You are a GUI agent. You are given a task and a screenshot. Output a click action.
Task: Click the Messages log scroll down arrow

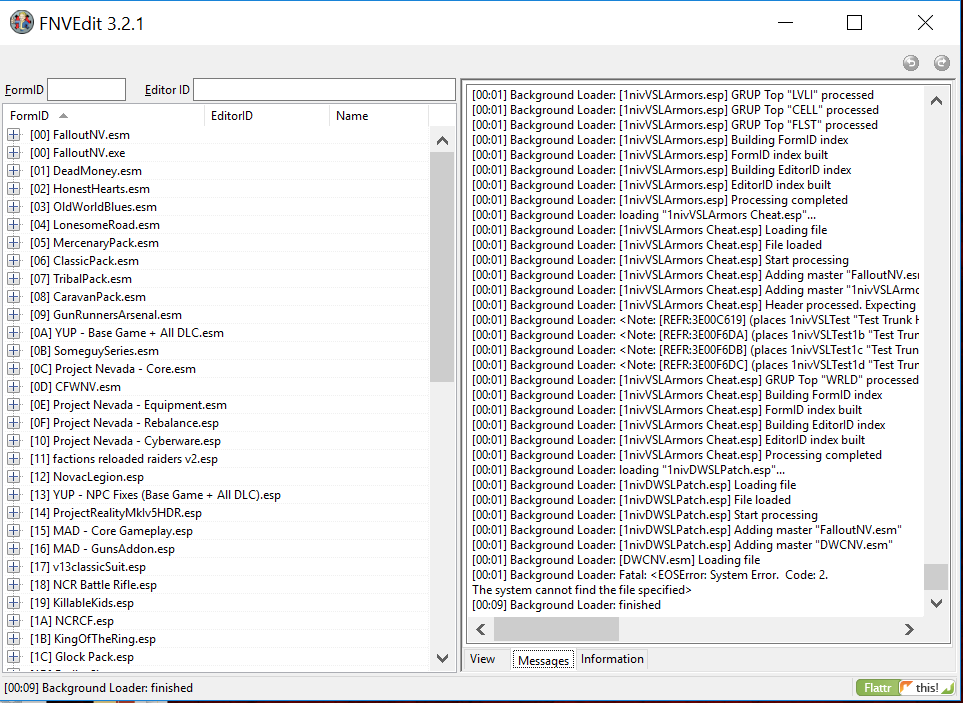936,604
